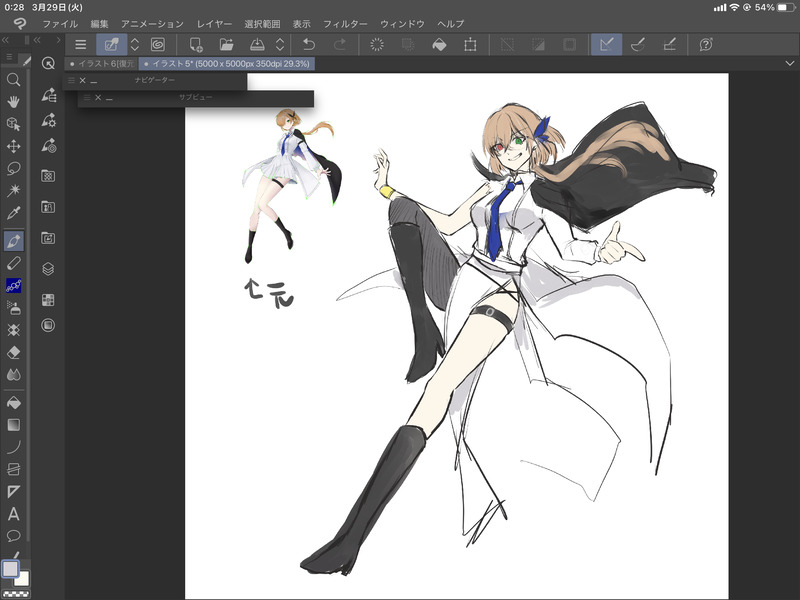Select the Zoom magnifier tool

(13, 80)
